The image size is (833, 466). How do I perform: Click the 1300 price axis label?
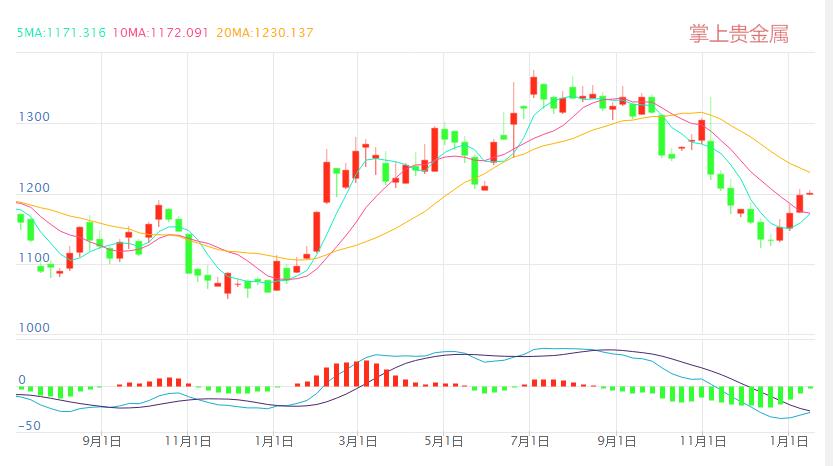click(34, 117)
